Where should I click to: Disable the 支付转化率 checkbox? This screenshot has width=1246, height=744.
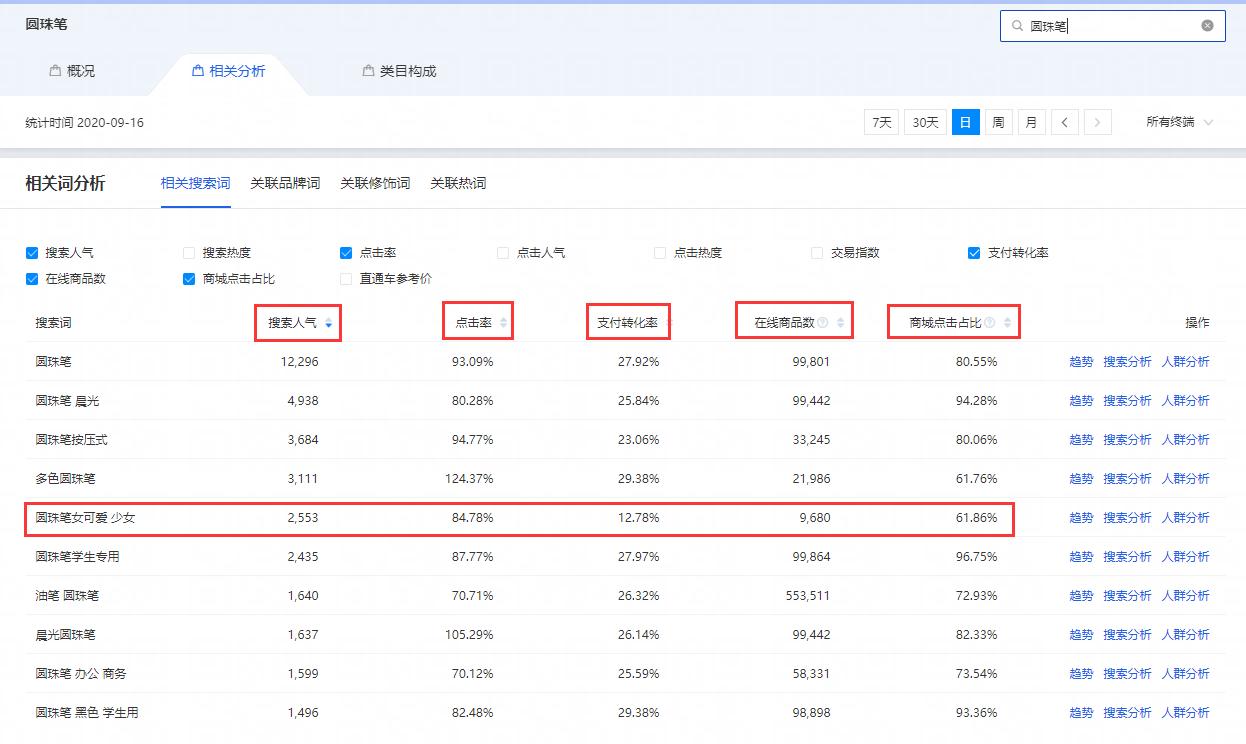tap(972, 253)
